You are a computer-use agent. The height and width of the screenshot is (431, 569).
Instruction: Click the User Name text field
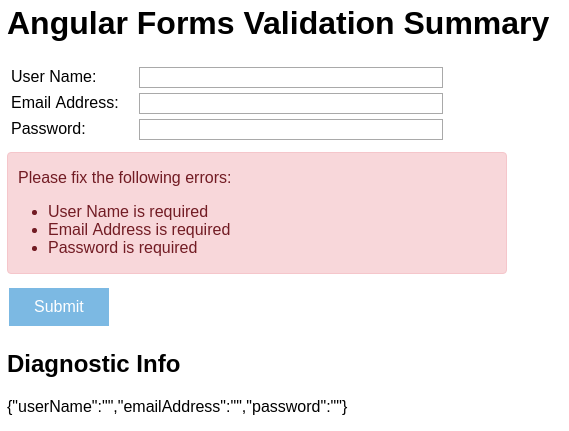tap(291, 77)
